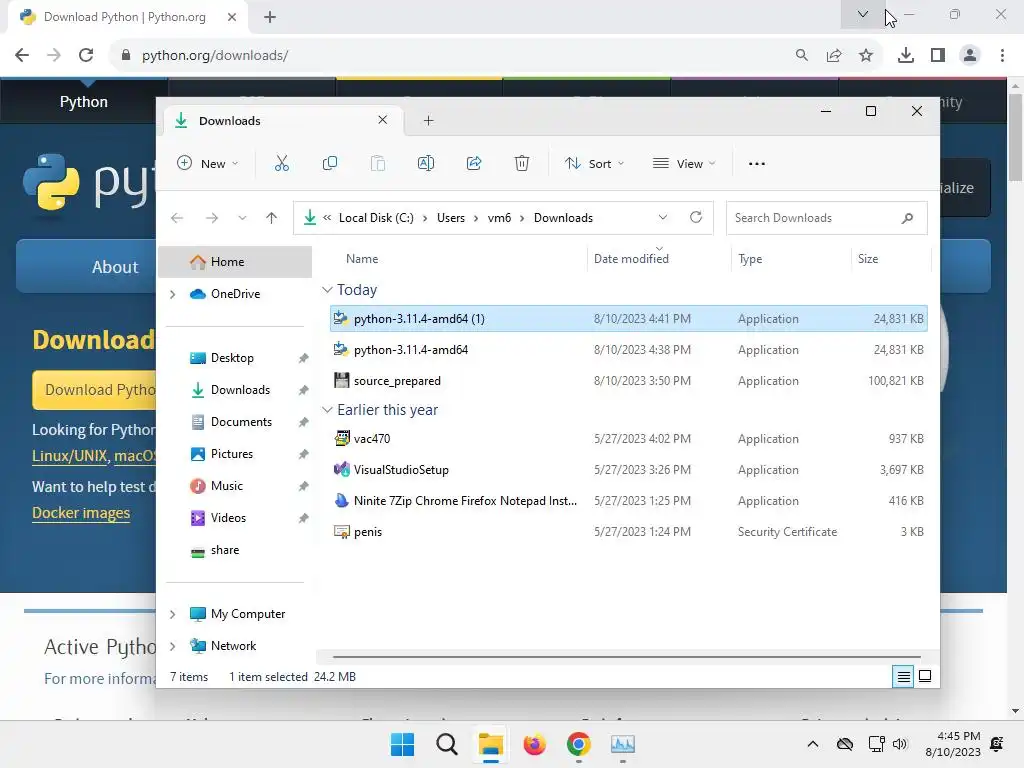Click the Explorer refresh button
This screenshot has height=768, width=1024.
[x=696, y=217]
